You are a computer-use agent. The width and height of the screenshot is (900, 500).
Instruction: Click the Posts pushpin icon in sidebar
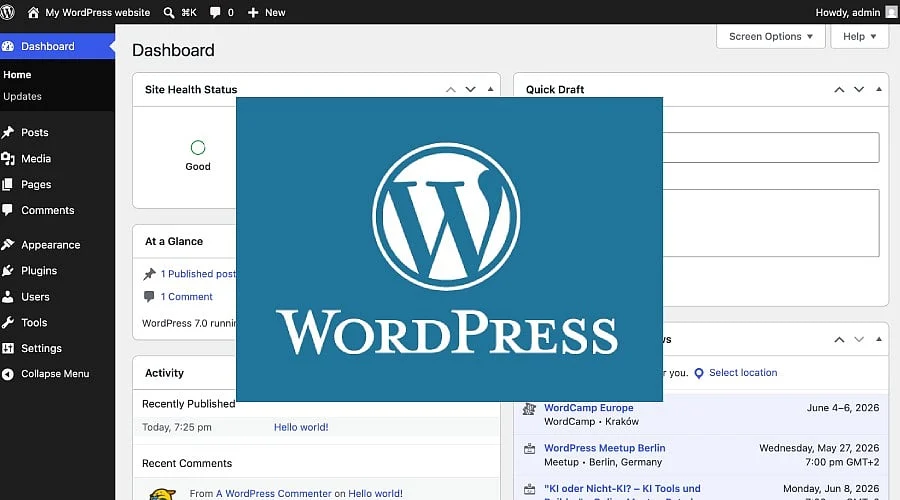[x=8, y=133]
